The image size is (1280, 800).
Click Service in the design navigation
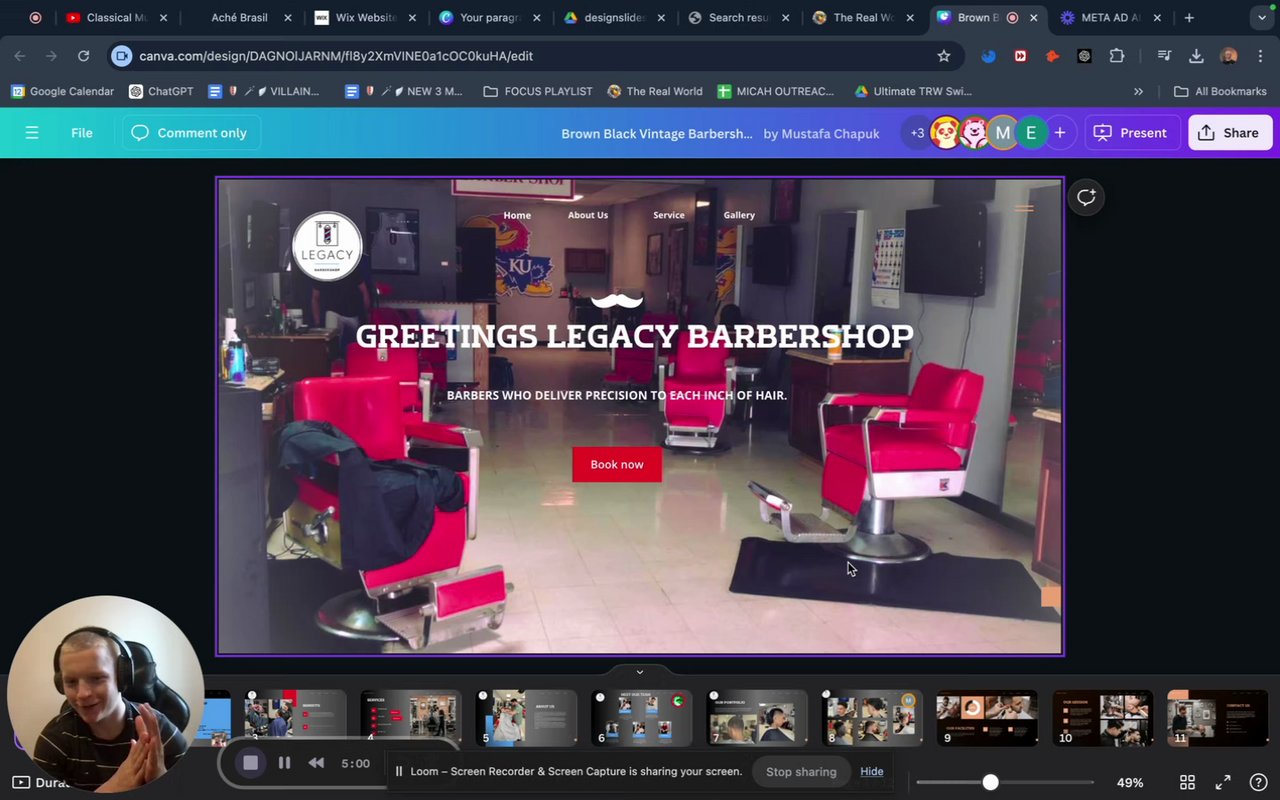tap(669, 215)
